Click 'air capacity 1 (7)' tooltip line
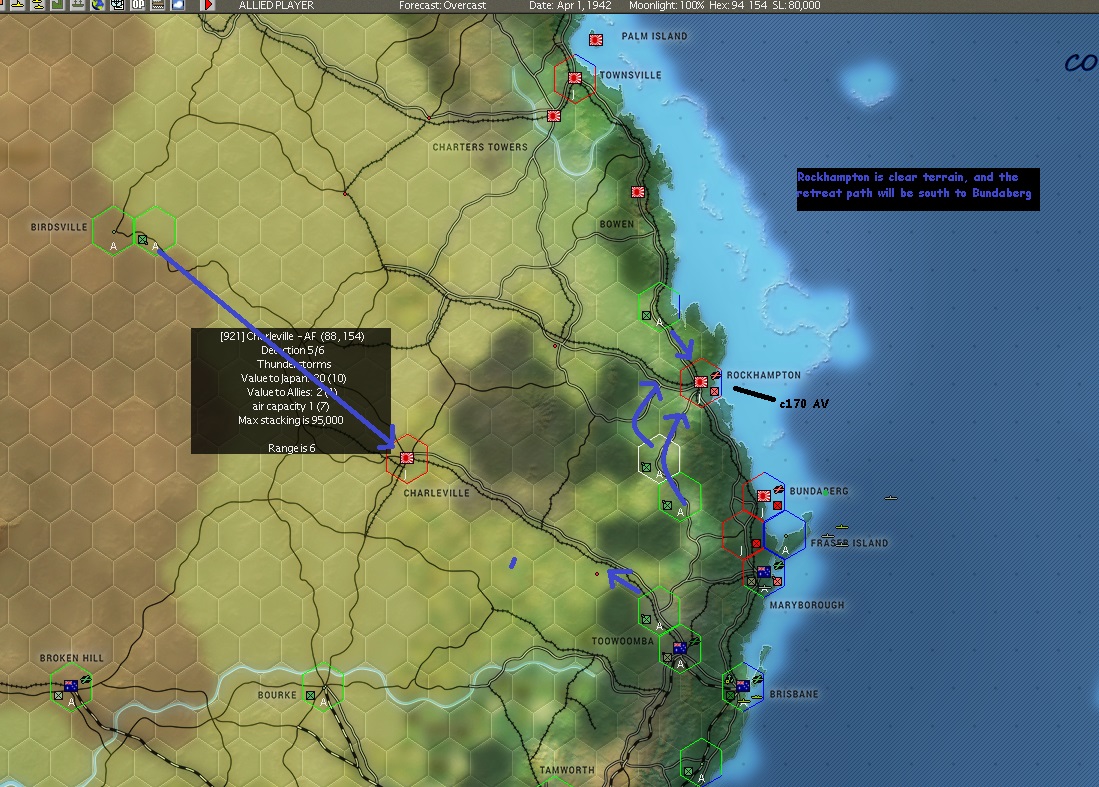1099x787 pixels. [x=291, y=406]
